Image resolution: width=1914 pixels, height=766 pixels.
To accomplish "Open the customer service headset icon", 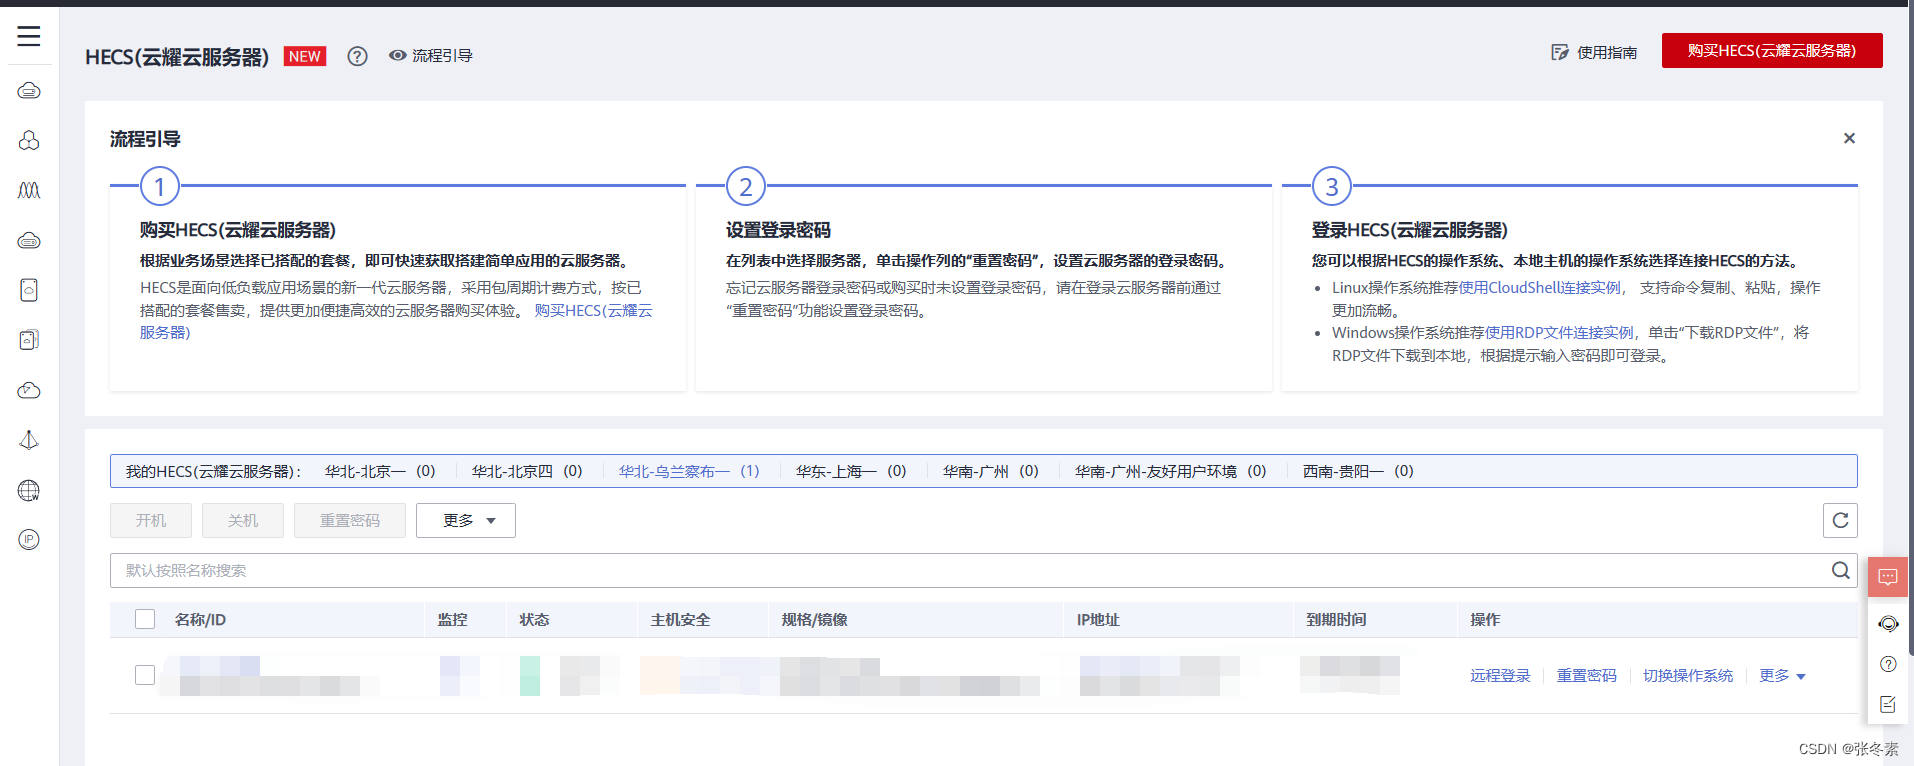I will (1888, 624).
